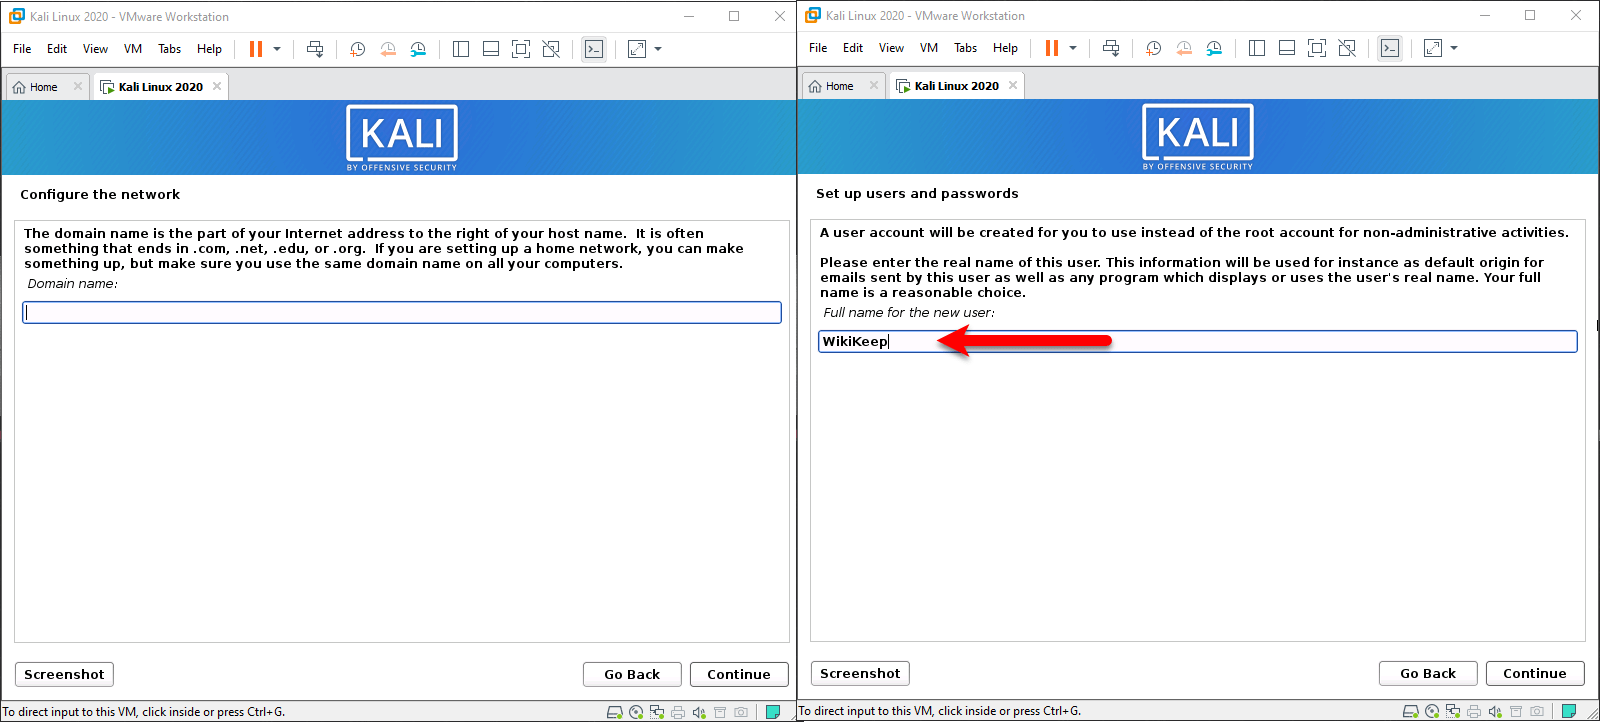1600x722 pixels.
Task: Click stretch guest icon in right window
Action: 1433,48
